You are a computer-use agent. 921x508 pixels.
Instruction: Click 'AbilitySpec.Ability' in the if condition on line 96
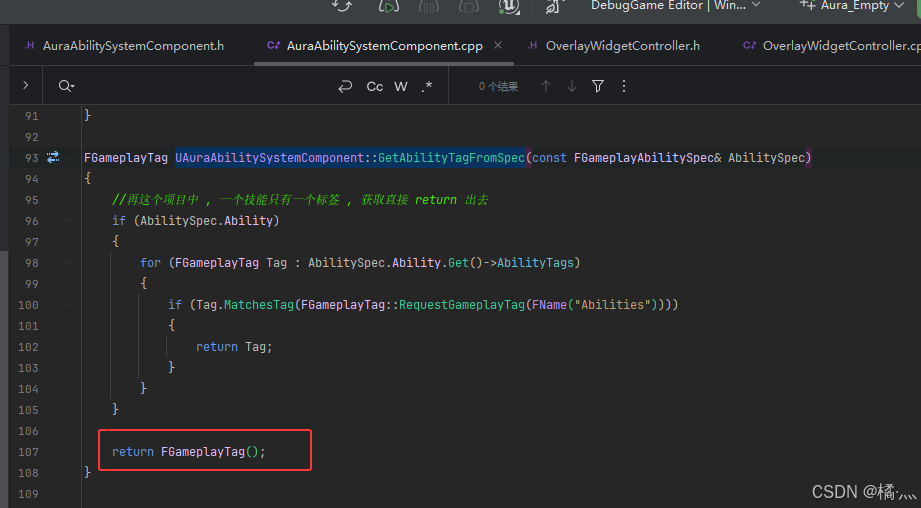point(206,221)
